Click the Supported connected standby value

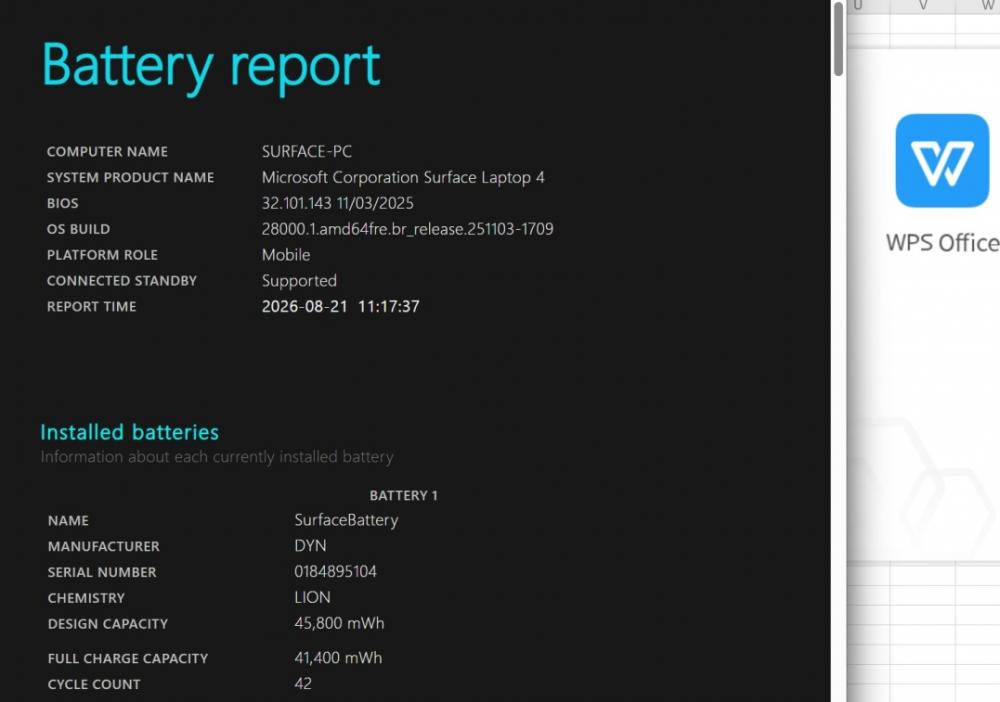click(x=299, y=281)
